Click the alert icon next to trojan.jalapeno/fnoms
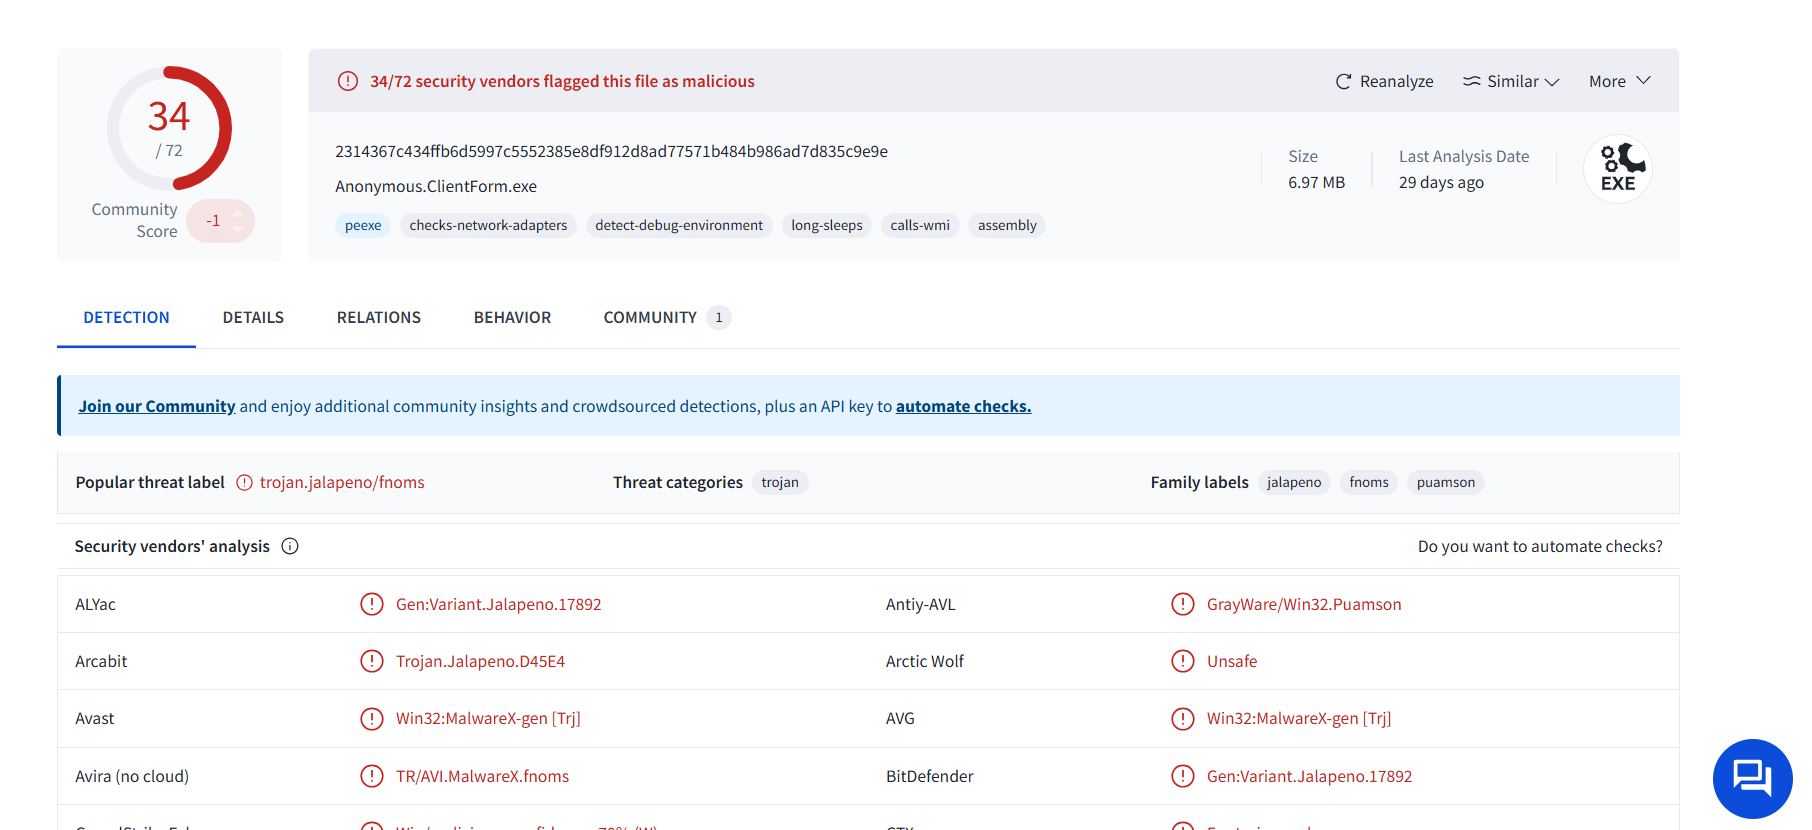 [244, 482]
